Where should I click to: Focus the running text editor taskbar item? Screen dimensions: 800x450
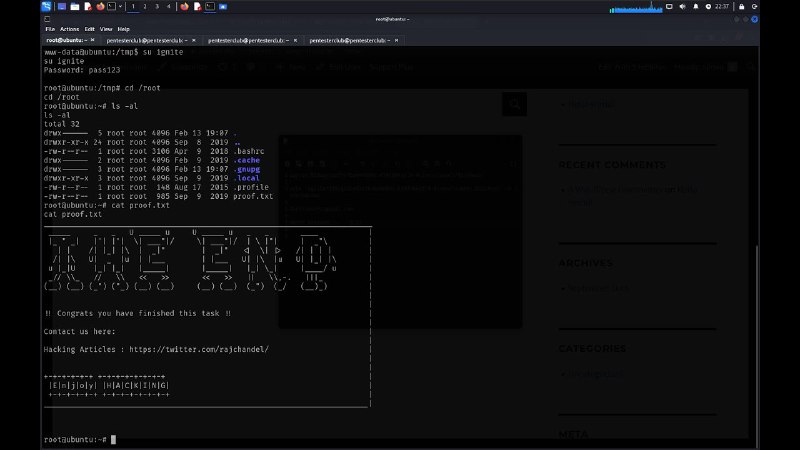[x=197, y=7]
